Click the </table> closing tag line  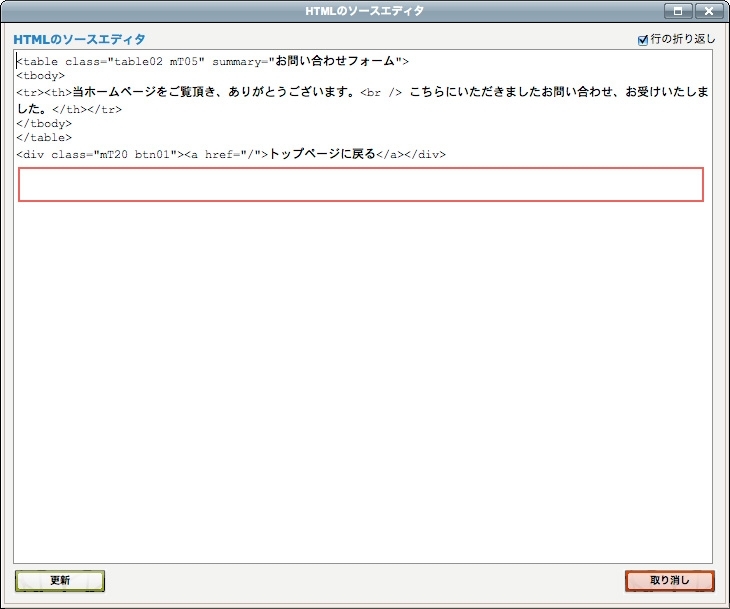(44, 138)
